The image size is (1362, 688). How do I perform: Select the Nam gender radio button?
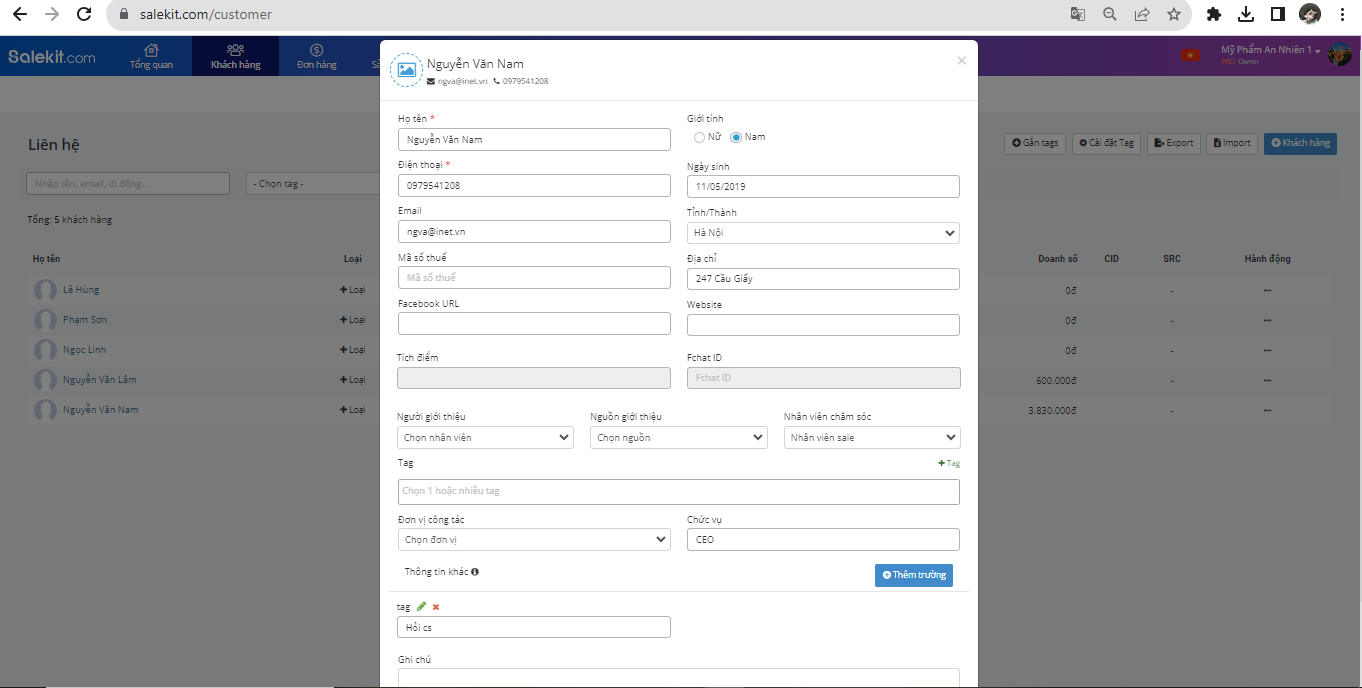click(x=737, y=137)
